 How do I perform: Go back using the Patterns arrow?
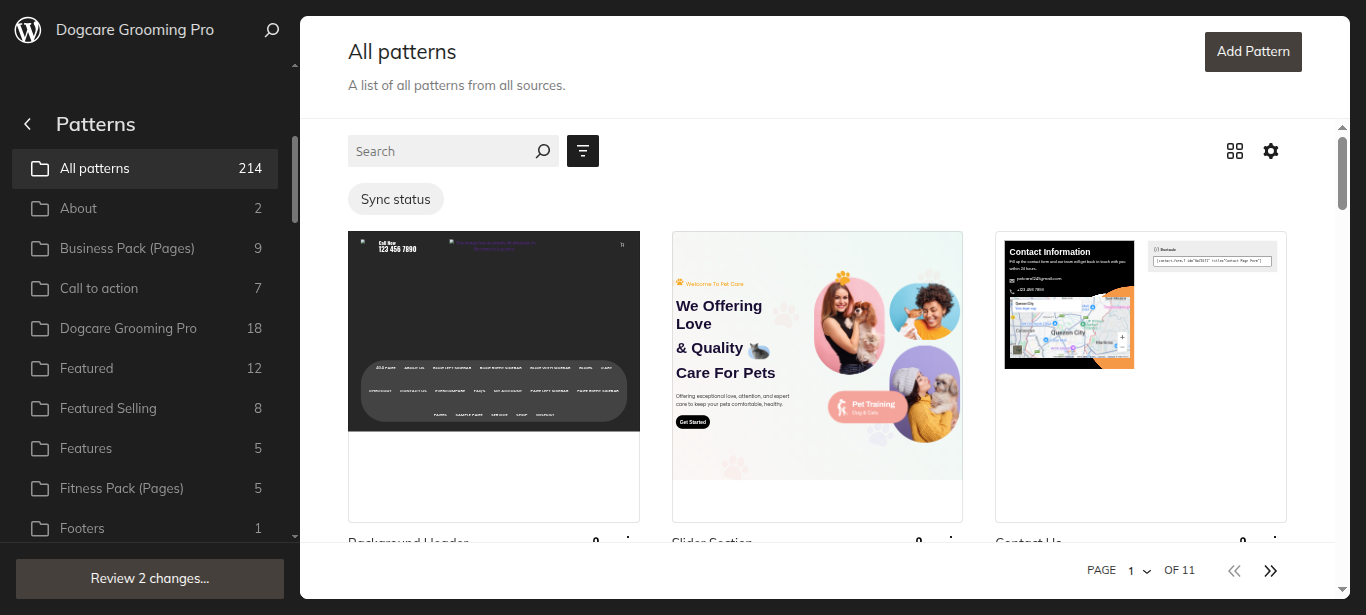pyautogui.click(x=28, y=124)
